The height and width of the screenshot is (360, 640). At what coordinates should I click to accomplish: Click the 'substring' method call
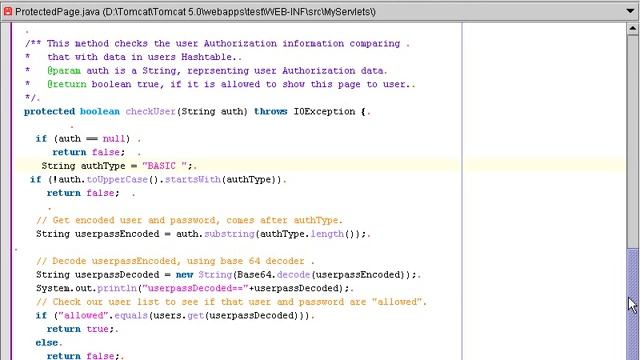coord(229,234)
